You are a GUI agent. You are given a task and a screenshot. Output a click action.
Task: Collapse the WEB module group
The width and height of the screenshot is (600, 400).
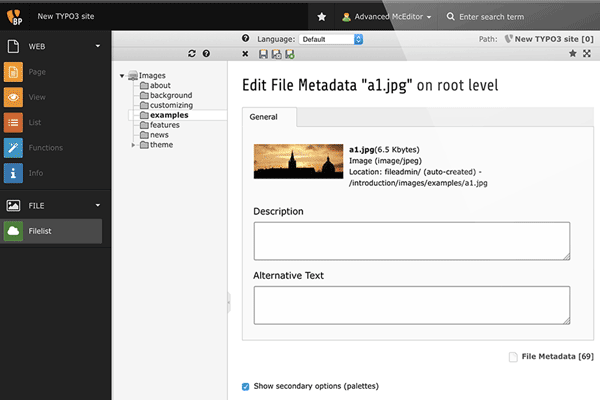(97, 45)
